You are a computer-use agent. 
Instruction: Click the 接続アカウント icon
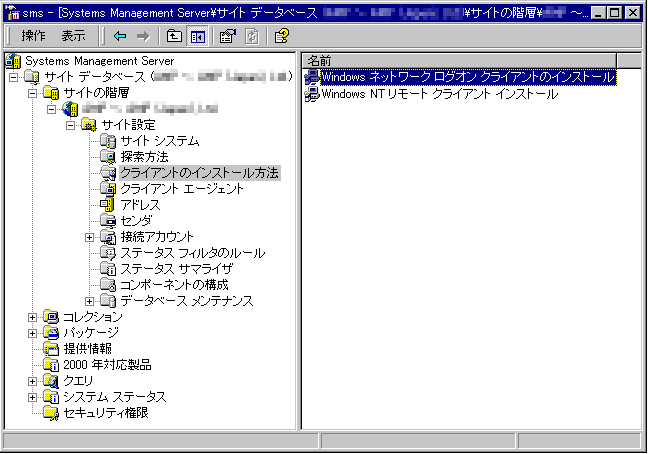[108, 237]
